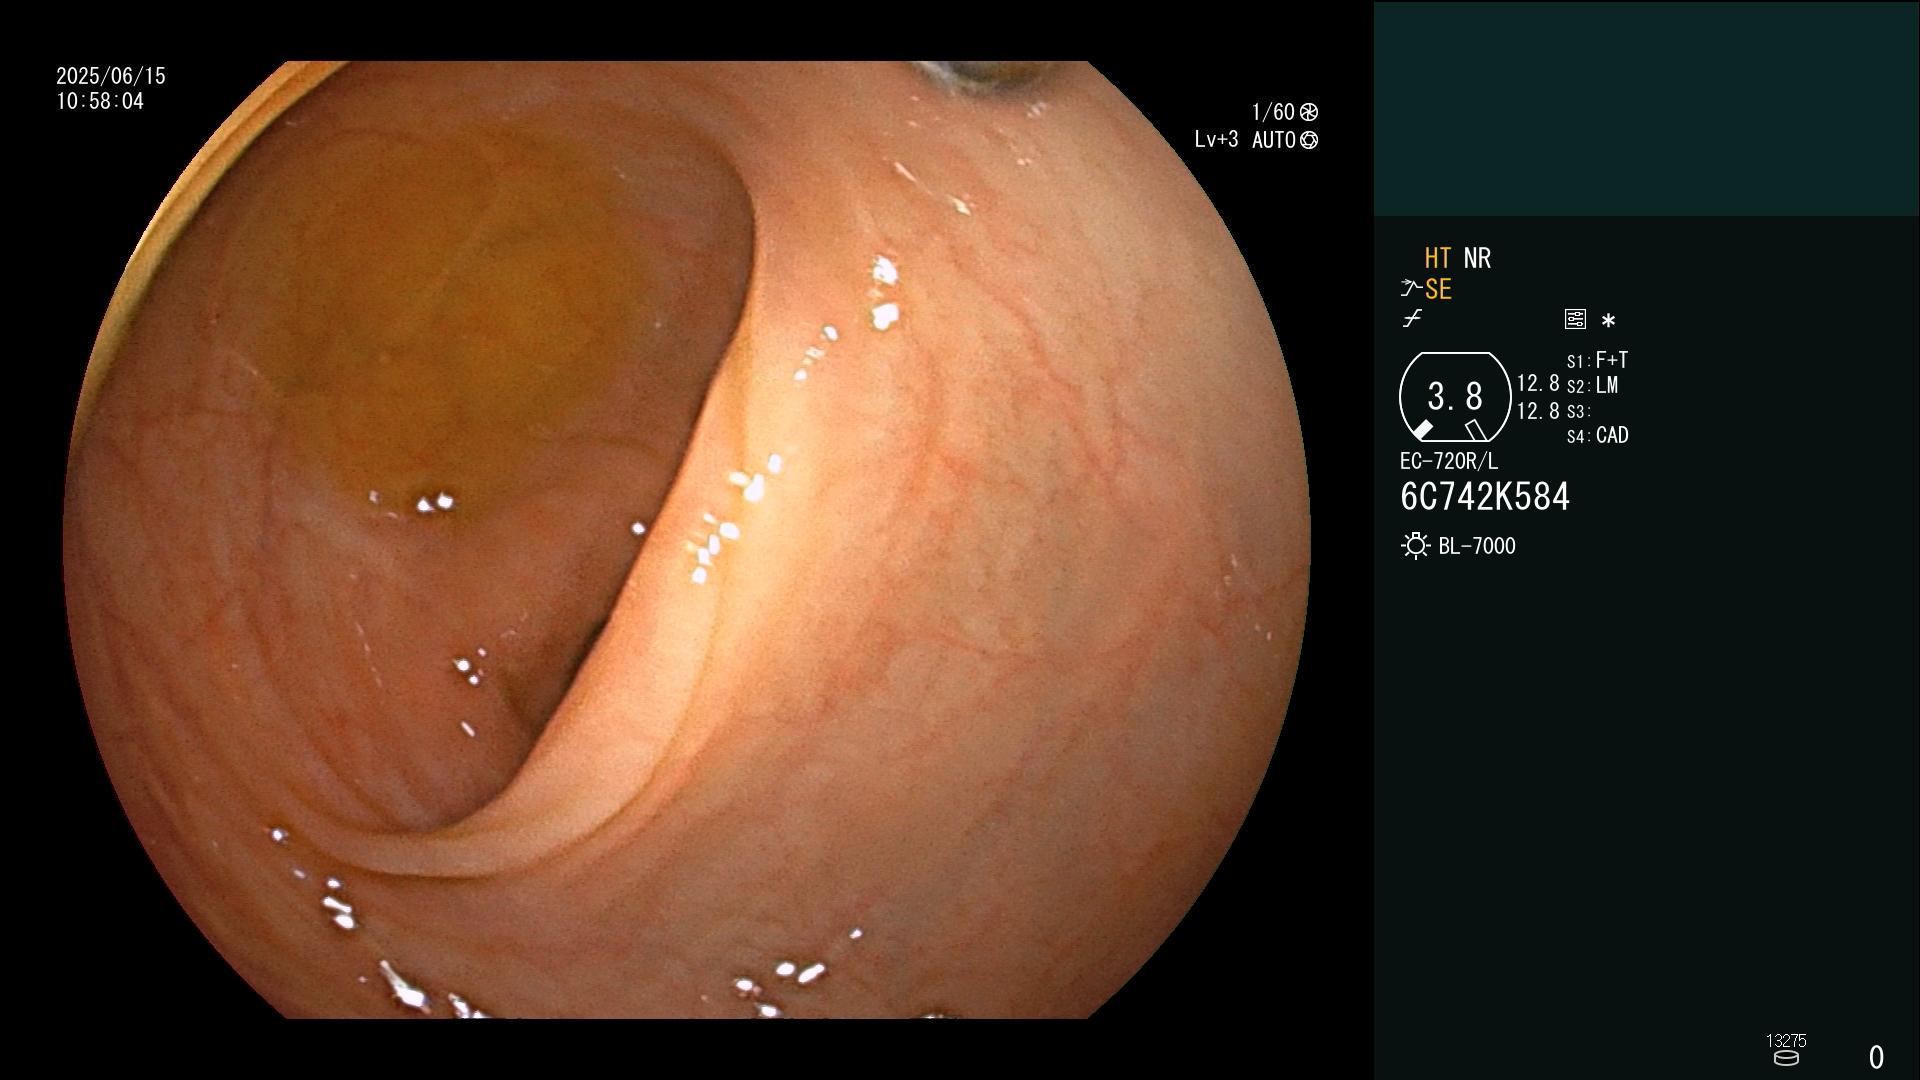
Task: Click the live endoscopic image view
Action: [687, 540]
